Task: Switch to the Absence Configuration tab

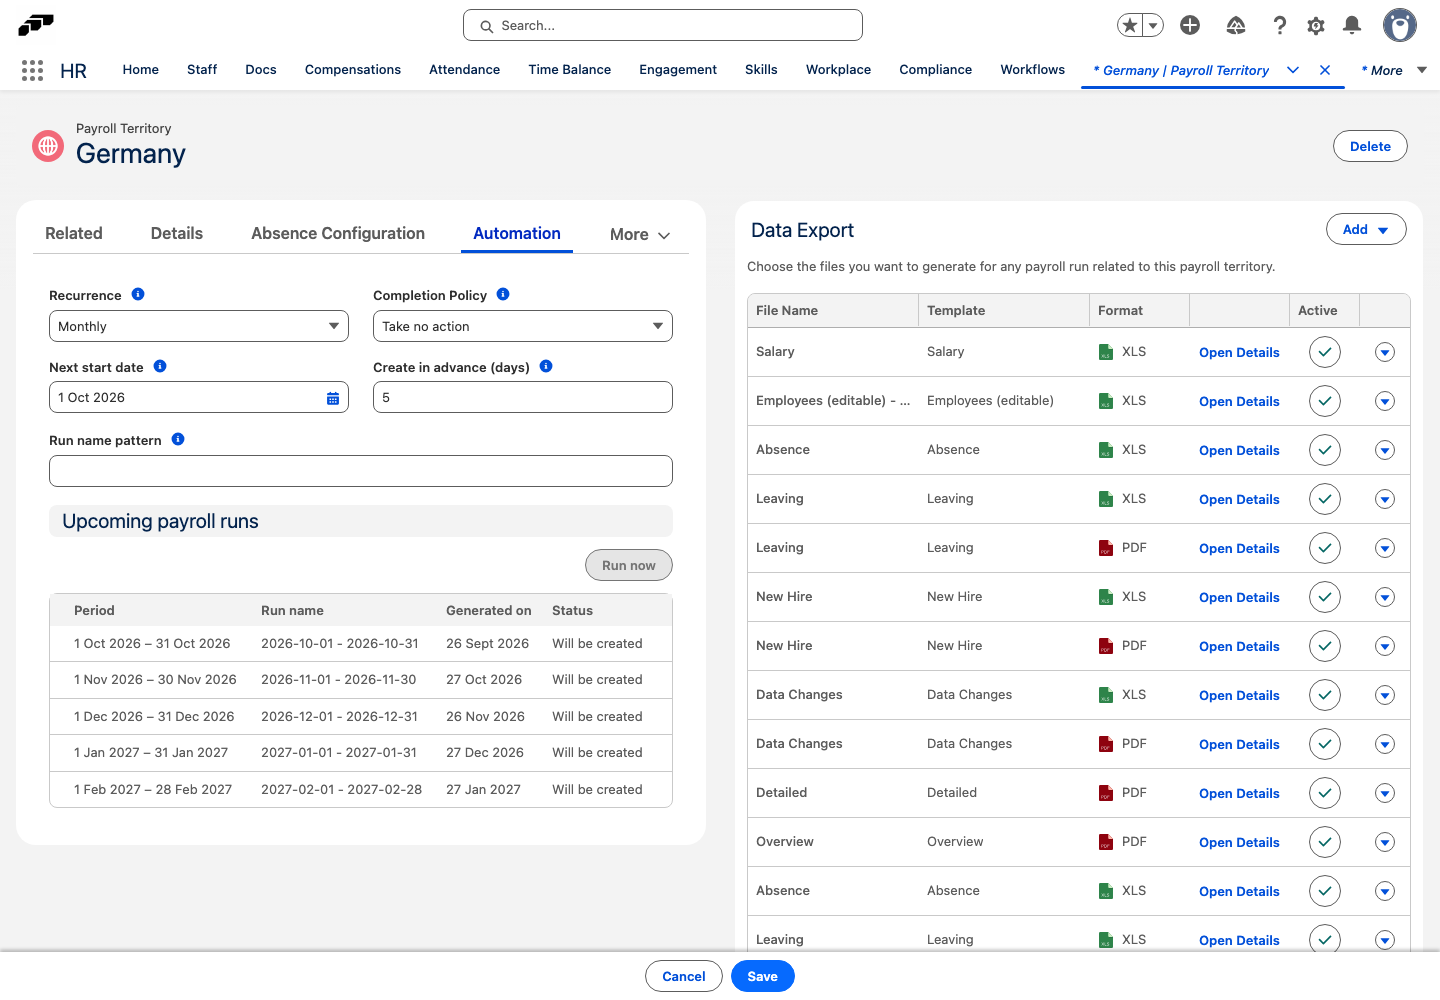Action: (338, 233)
